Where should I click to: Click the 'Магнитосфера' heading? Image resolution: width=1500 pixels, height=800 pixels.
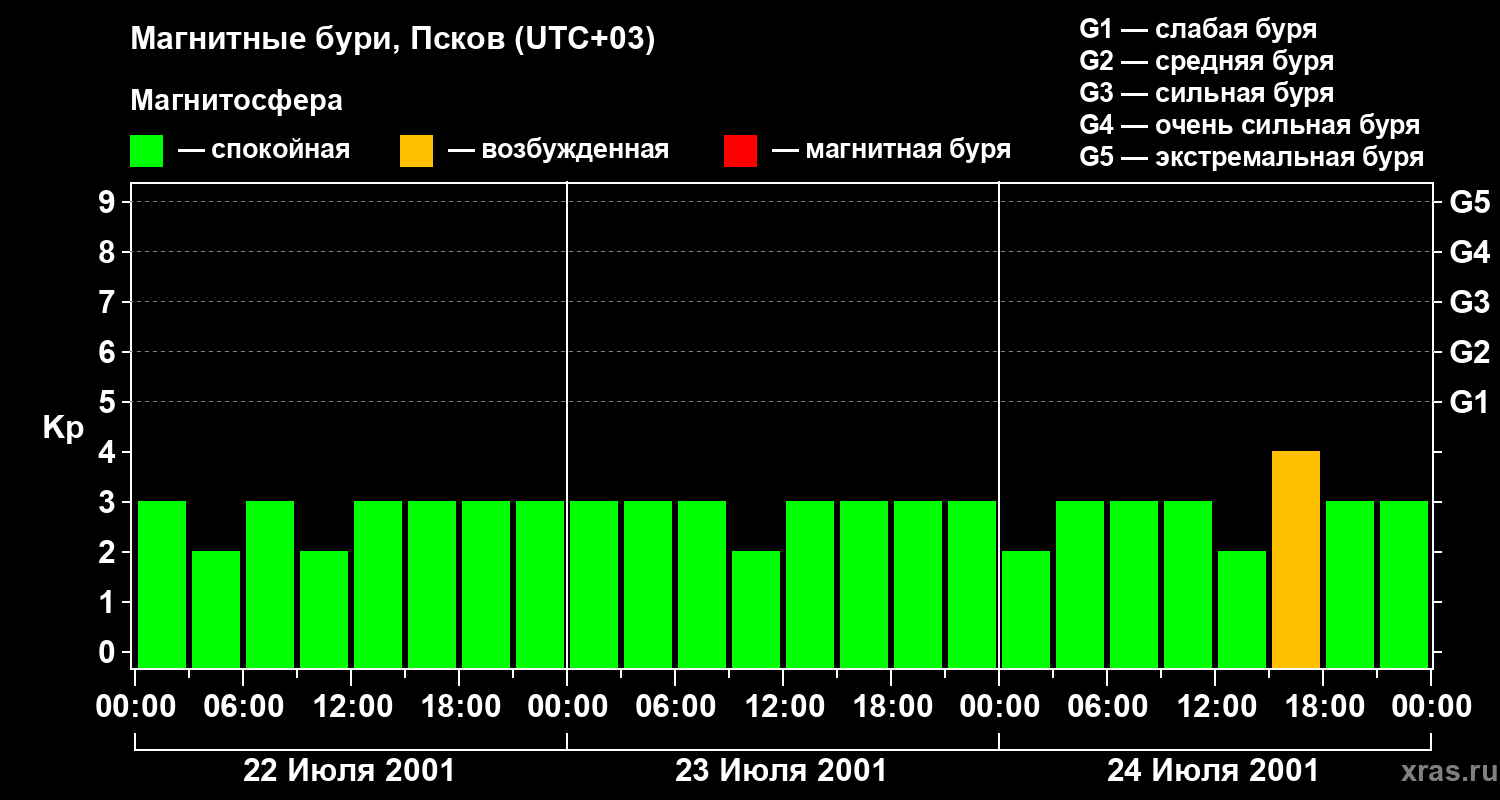coord(236,101)
